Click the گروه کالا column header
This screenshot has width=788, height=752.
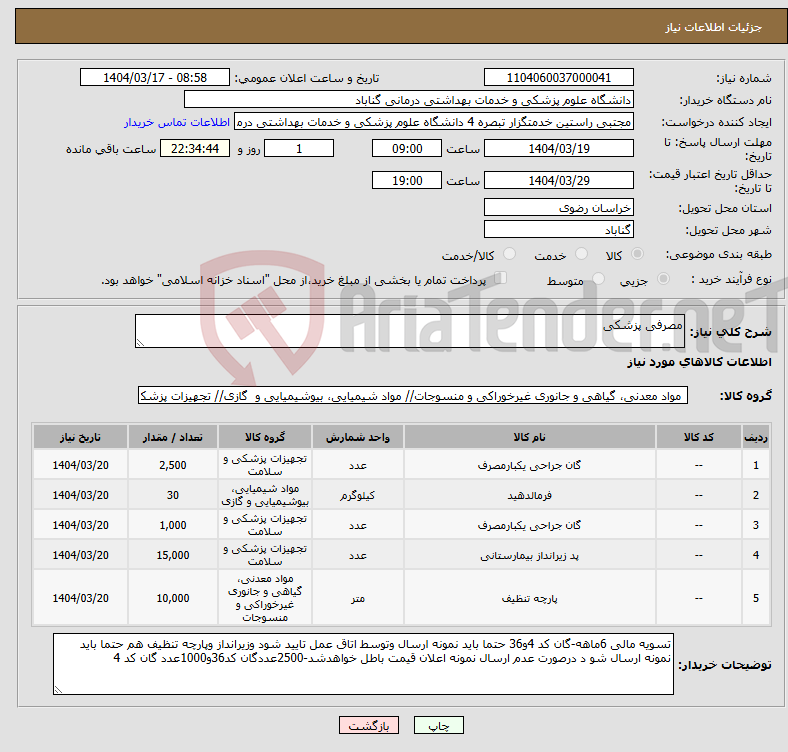(x=265, y=437)
